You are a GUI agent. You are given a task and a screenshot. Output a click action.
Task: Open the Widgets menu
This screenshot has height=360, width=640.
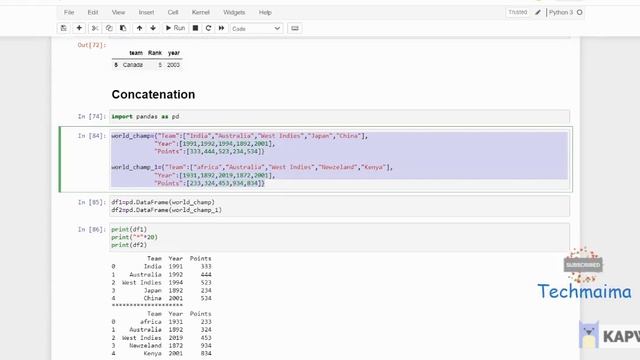[x=234, y=12]
